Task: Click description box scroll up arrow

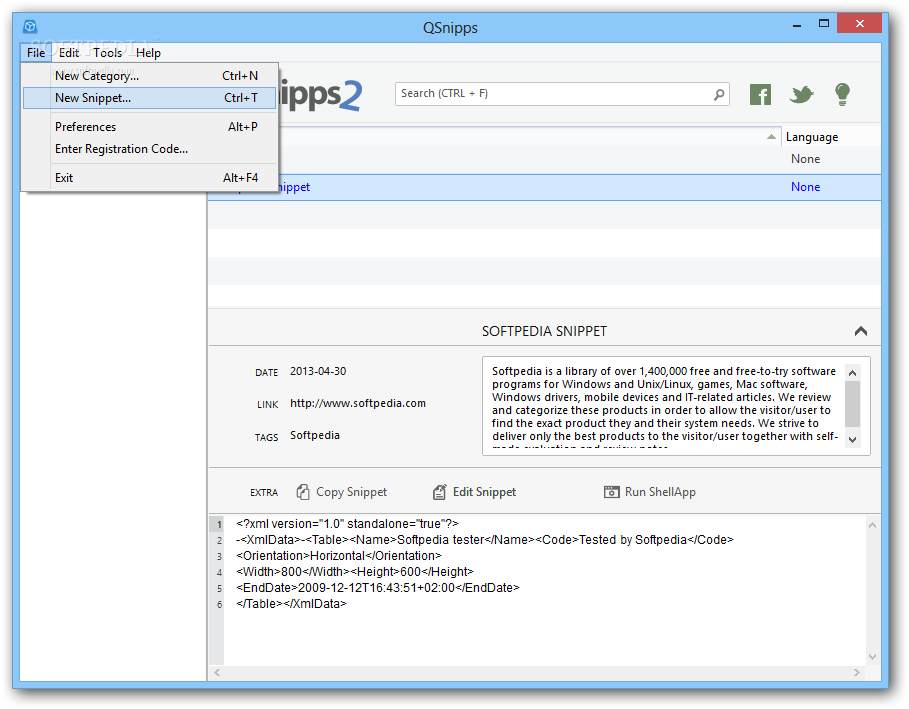Action: tap(852, 373)
